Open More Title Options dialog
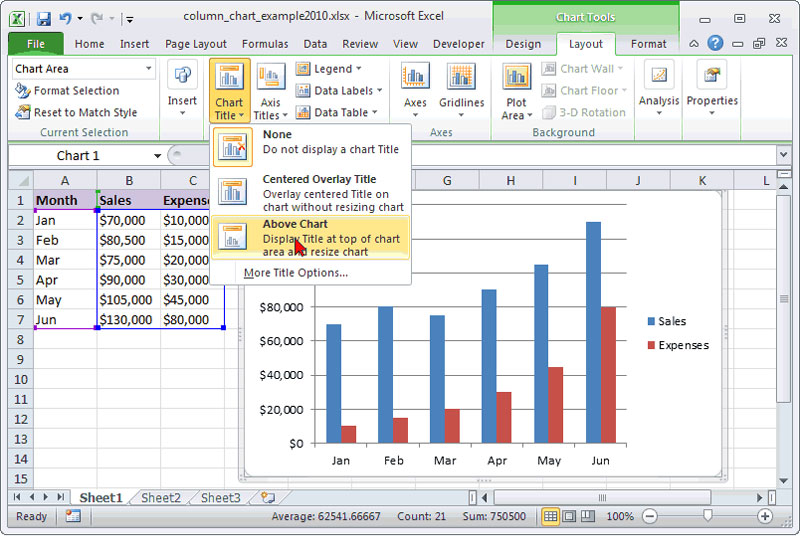 (x=296, y=273)
